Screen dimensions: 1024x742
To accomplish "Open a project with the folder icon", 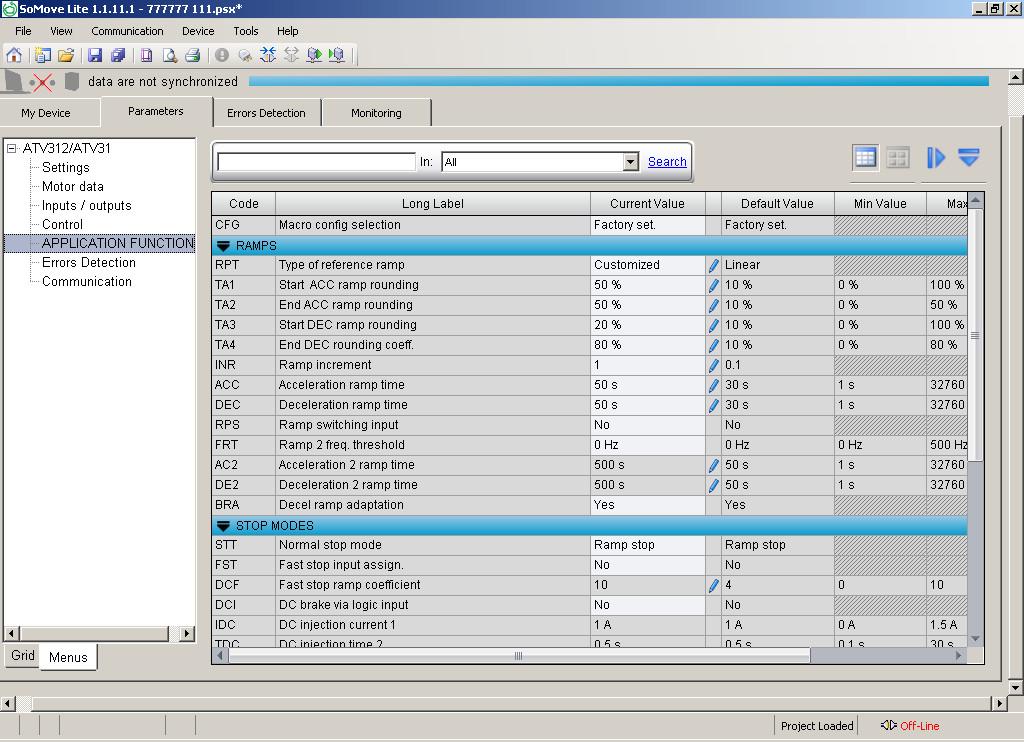I will click(66, 56).
